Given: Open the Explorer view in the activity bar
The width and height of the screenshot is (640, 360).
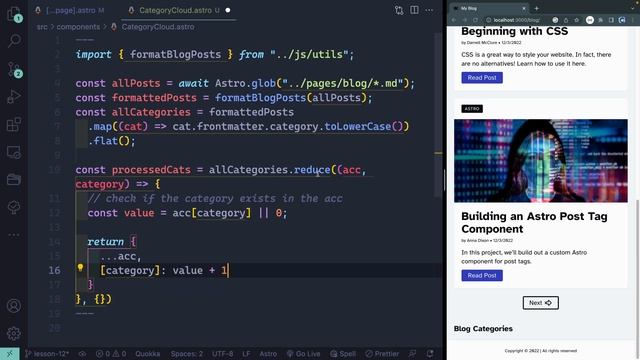Looking at the screenshot, I should click(x=14, y=14).
